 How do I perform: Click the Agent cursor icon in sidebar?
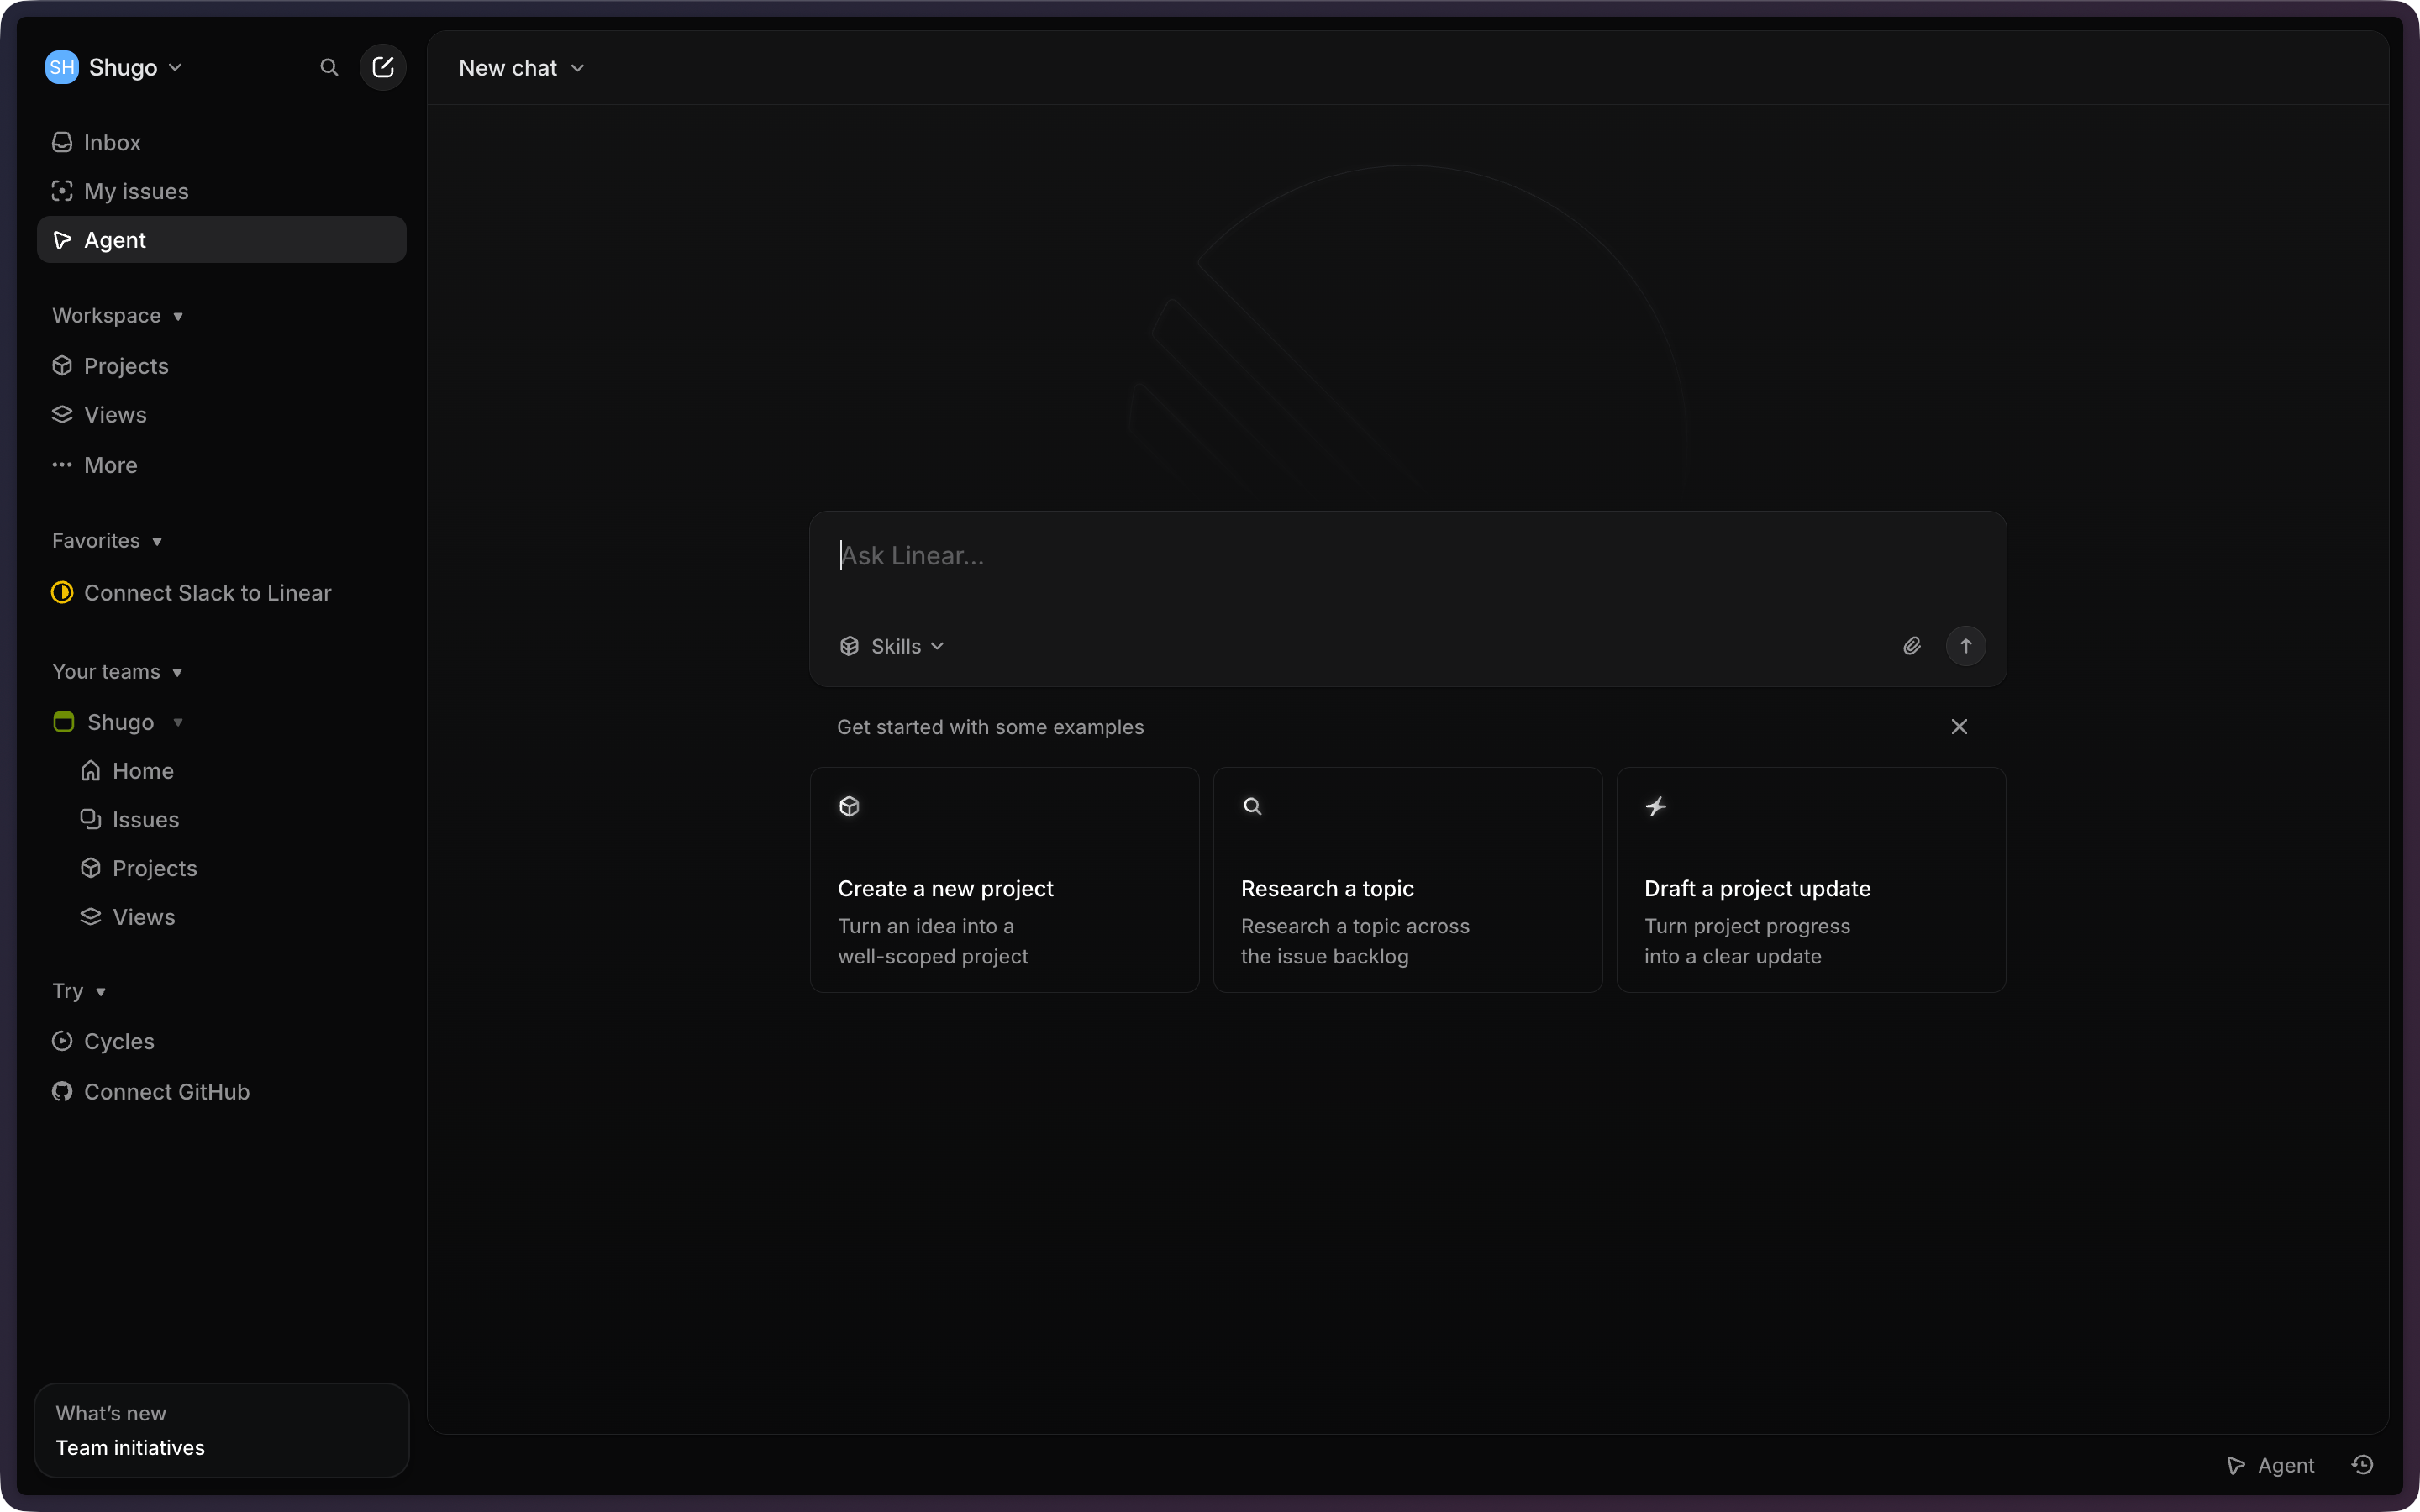[62, 240]
